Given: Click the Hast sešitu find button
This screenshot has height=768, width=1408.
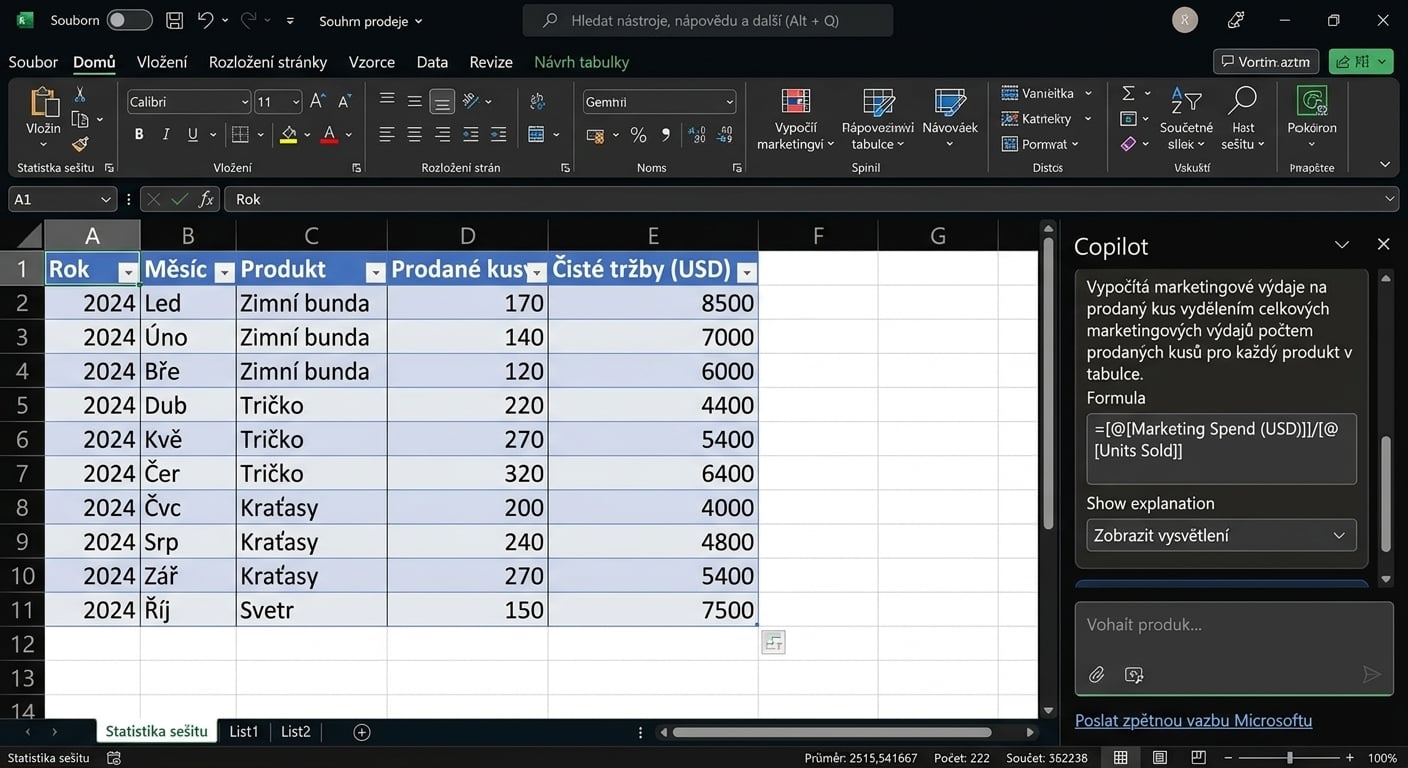Looking at the screenshot, I should pos(1243,119).
